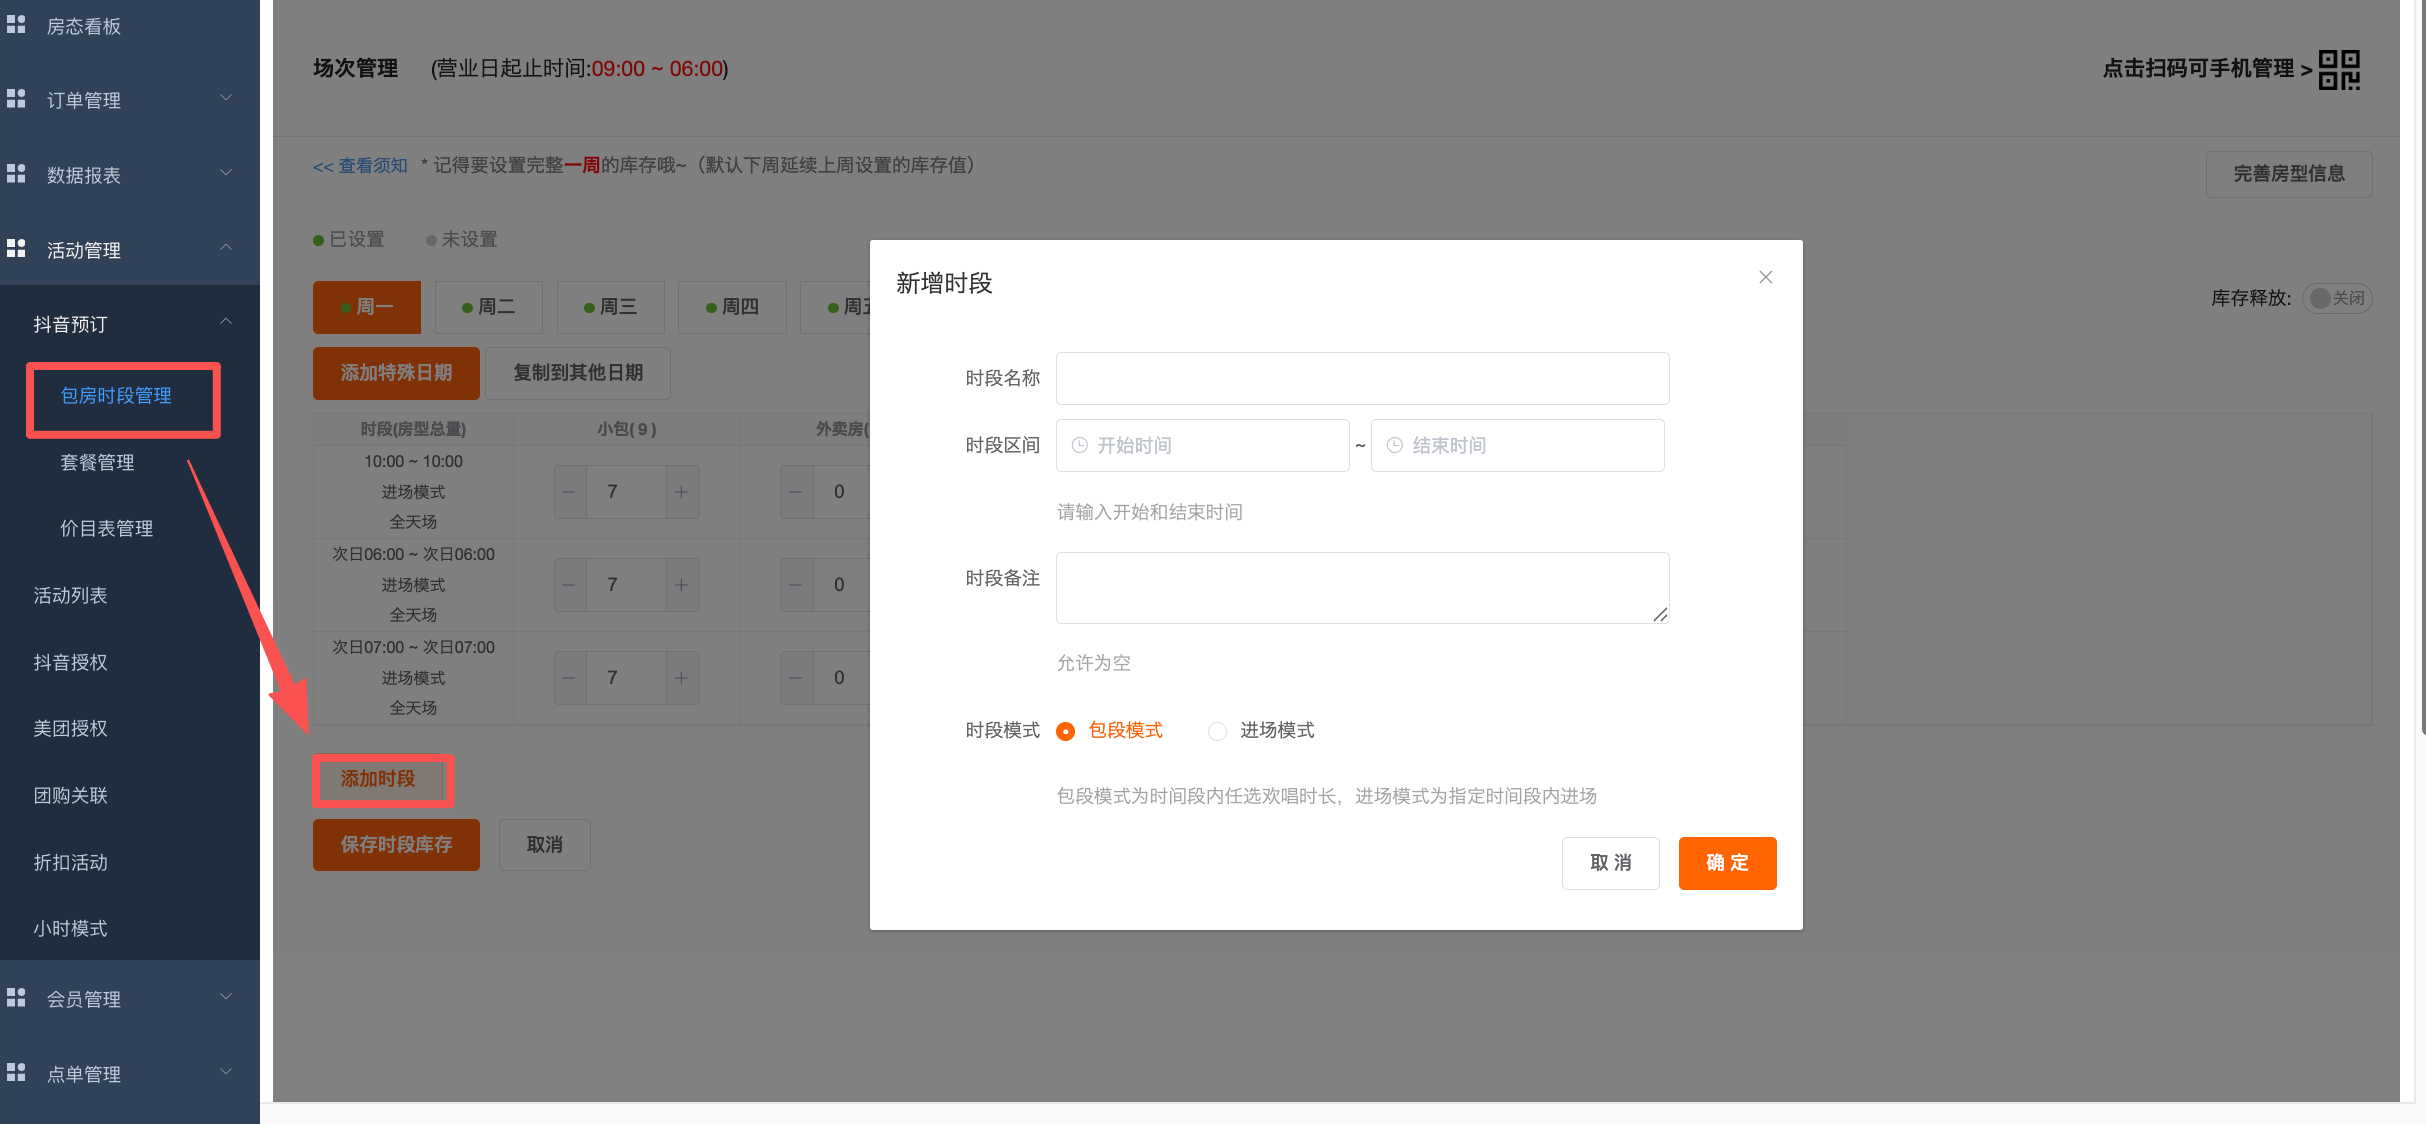Focus the 开始时间 input field

click(x=1203, y=445)
